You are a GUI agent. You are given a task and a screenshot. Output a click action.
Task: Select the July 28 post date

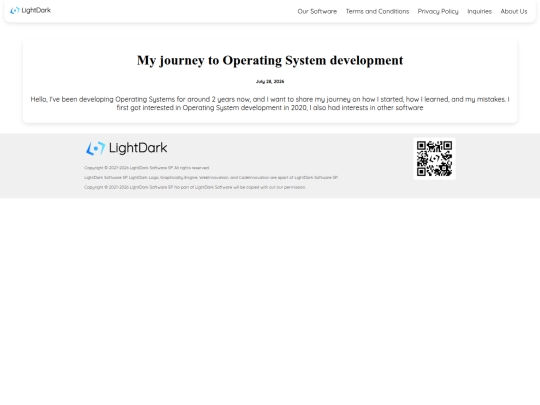coord(270,82)
